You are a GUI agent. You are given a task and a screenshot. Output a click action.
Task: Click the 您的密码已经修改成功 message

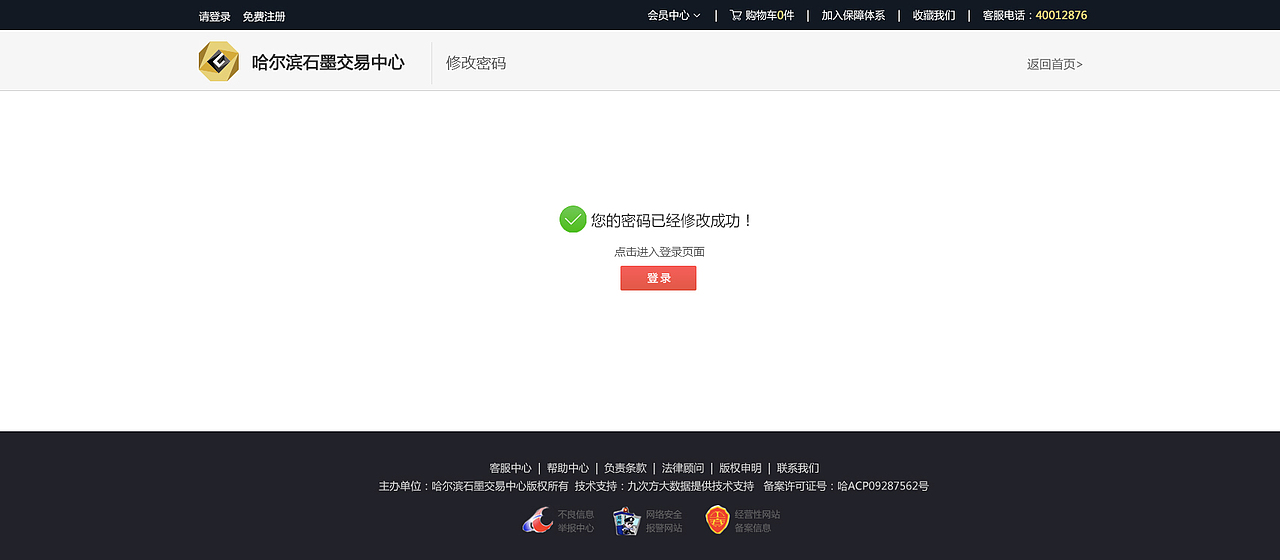(671, 220)
